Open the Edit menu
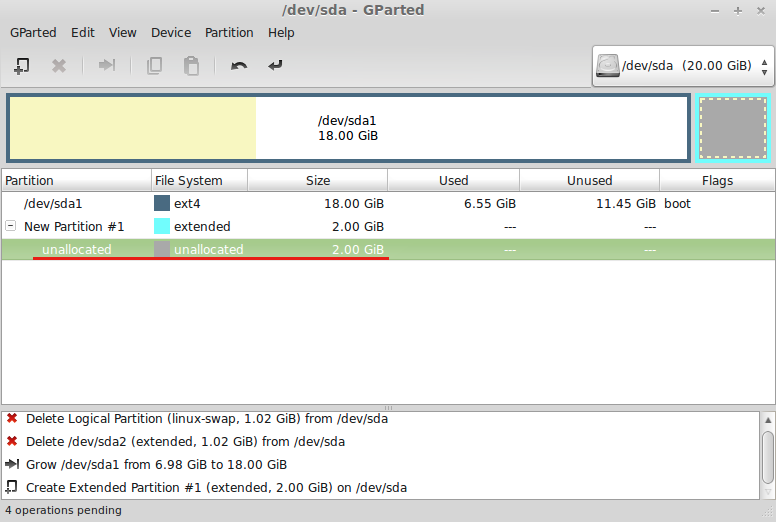776x522 pixels. click(83, 33)
